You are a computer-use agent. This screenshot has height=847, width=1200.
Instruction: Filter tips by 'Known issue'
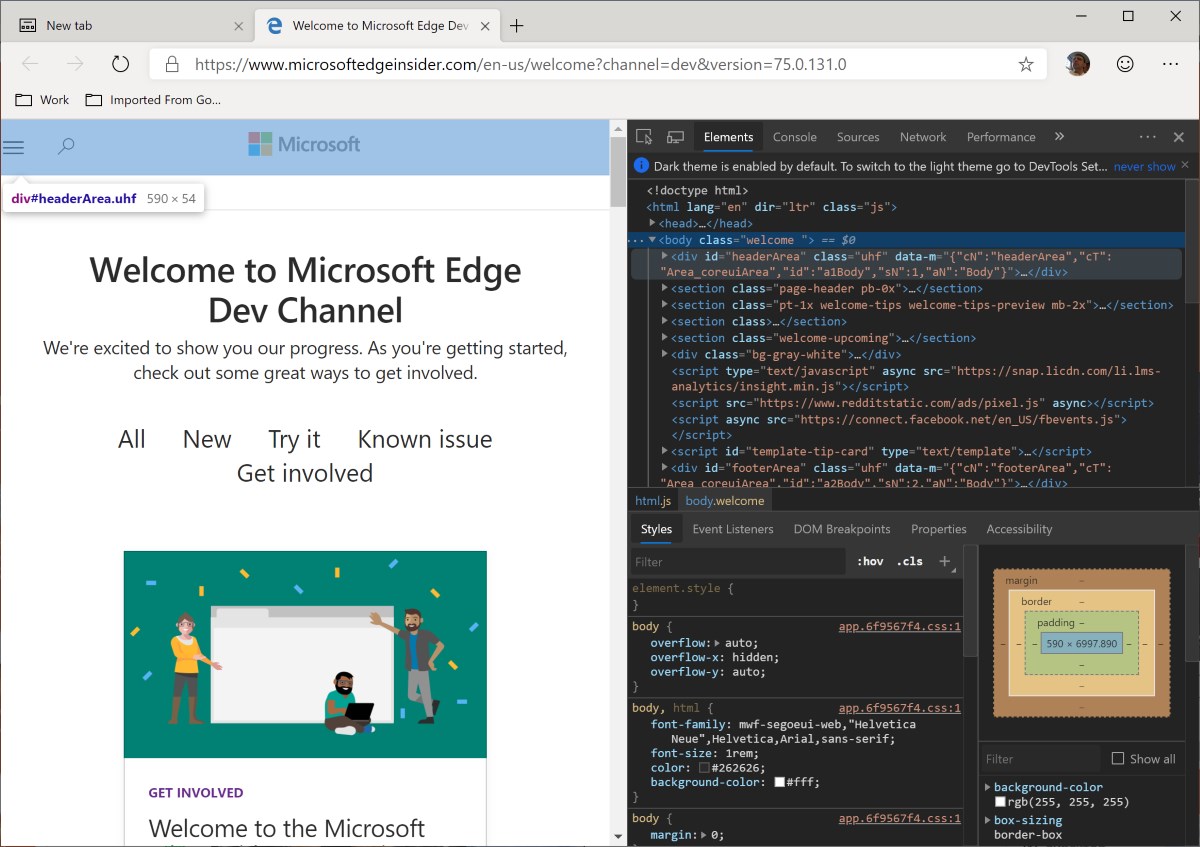point(425,439)
